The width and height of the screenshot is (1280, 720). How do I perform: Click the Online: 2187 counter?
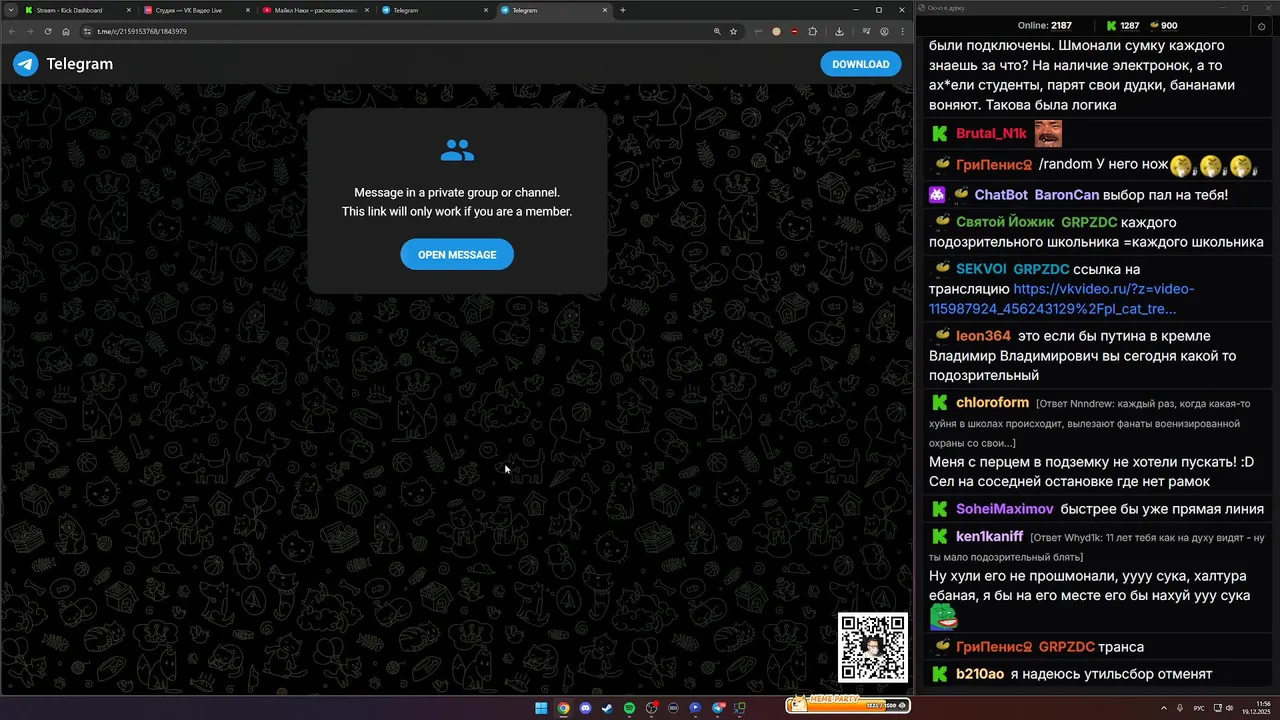click(x=1045, y=25)
